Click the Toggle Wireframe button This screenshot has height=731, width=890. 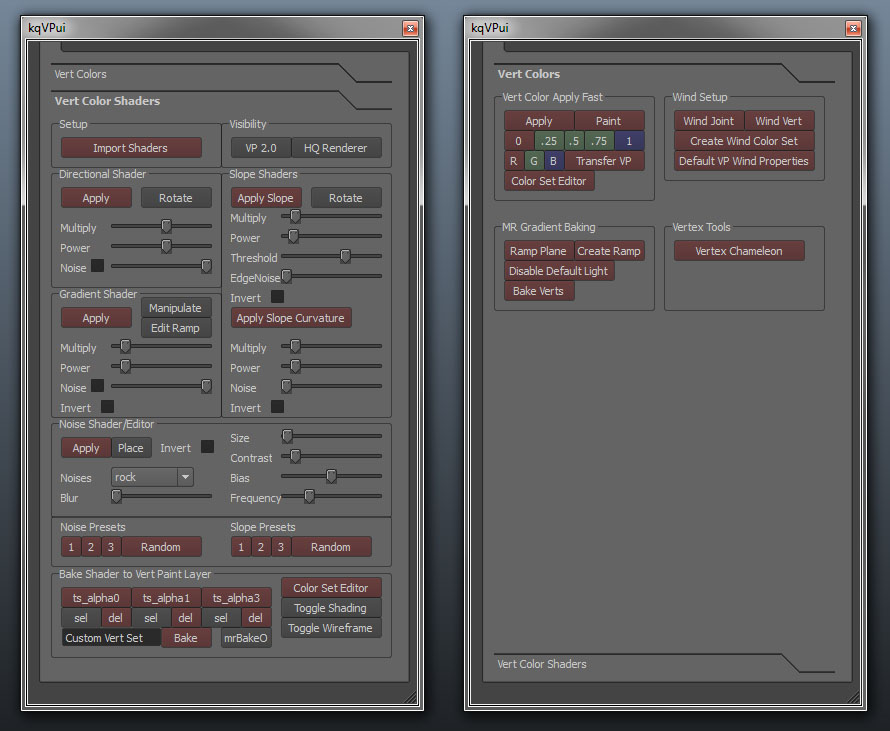(330, 628)
